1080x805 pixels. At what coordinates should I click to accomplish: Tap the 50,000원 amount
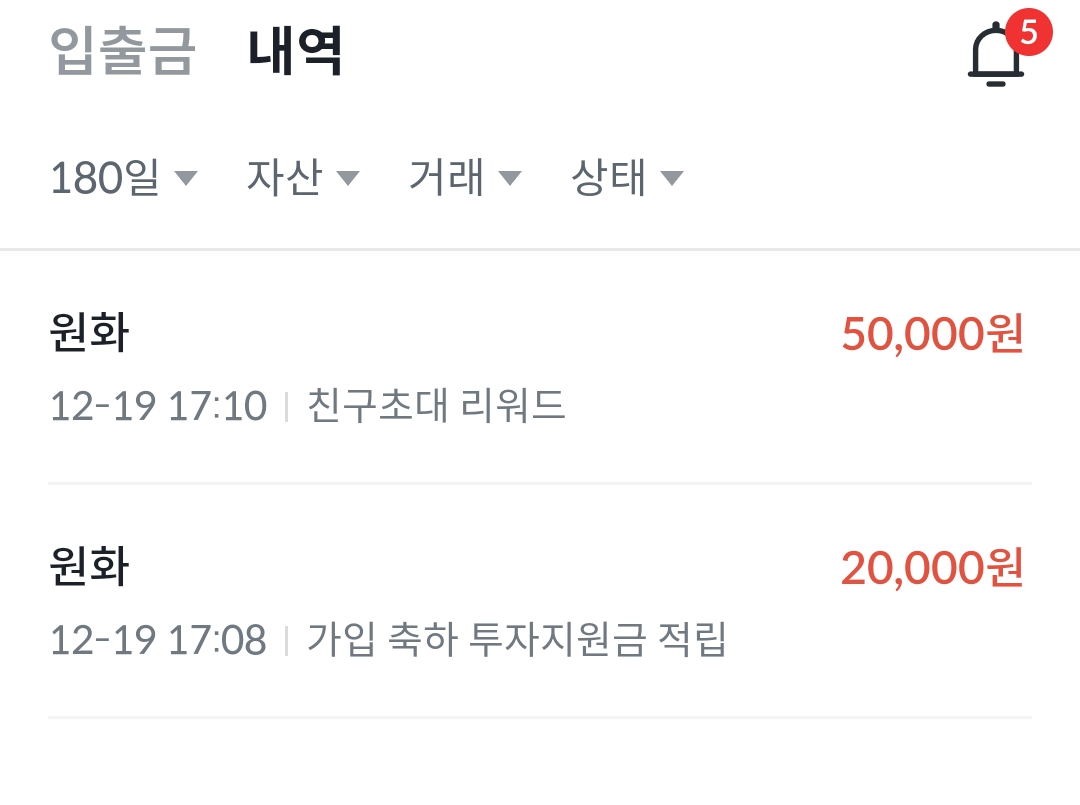[931, 337]
